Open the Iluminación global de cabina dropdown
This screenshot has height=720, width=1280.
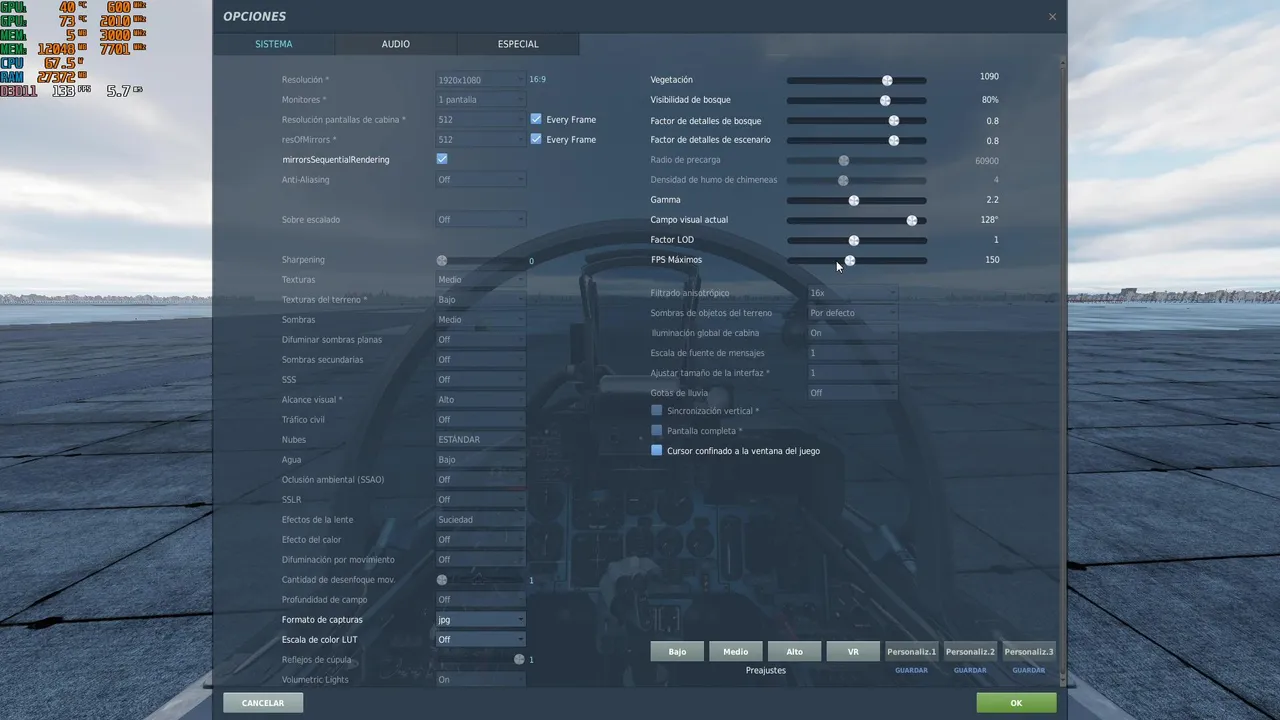[852, 333]
